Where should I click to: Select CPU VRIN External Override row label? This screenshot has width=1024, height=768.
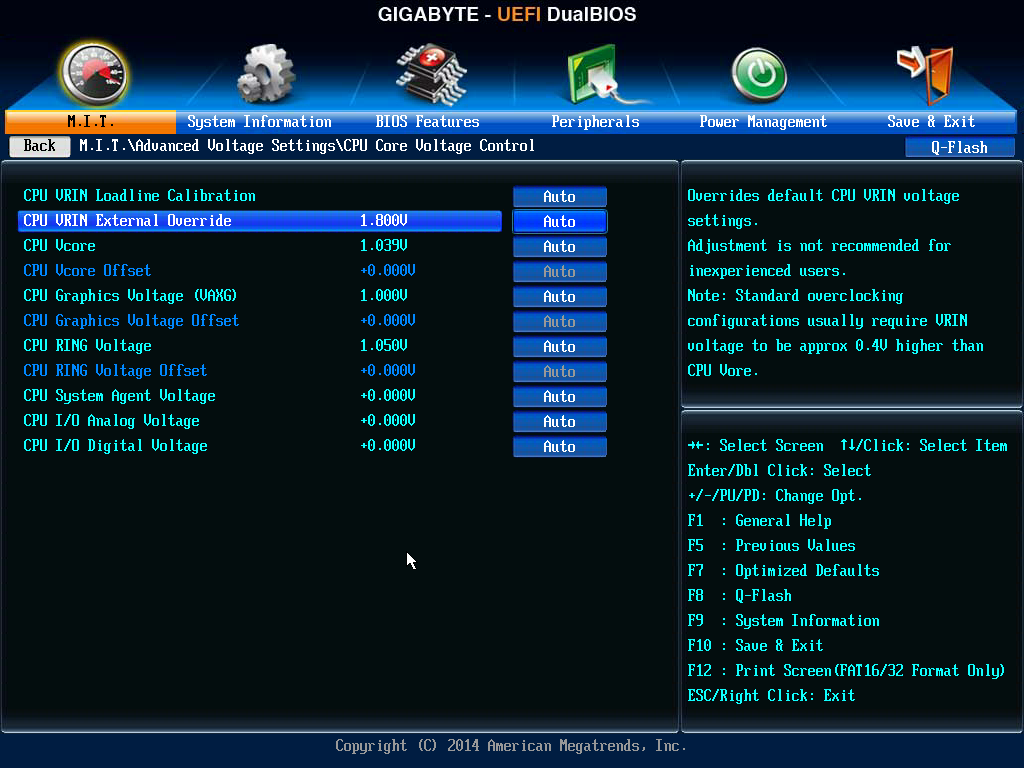click(127, 221)
